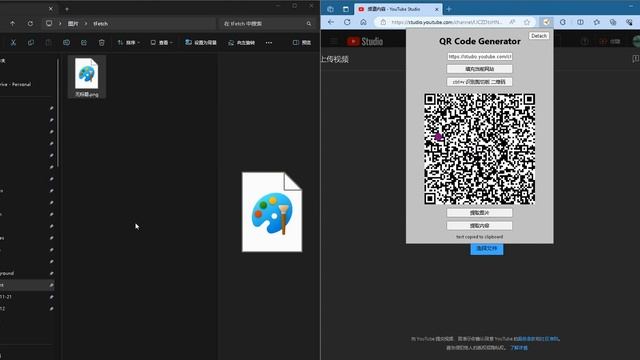Select the 无标题.png file thumbnail
The image size is (640, 360).
pos(87,77)
